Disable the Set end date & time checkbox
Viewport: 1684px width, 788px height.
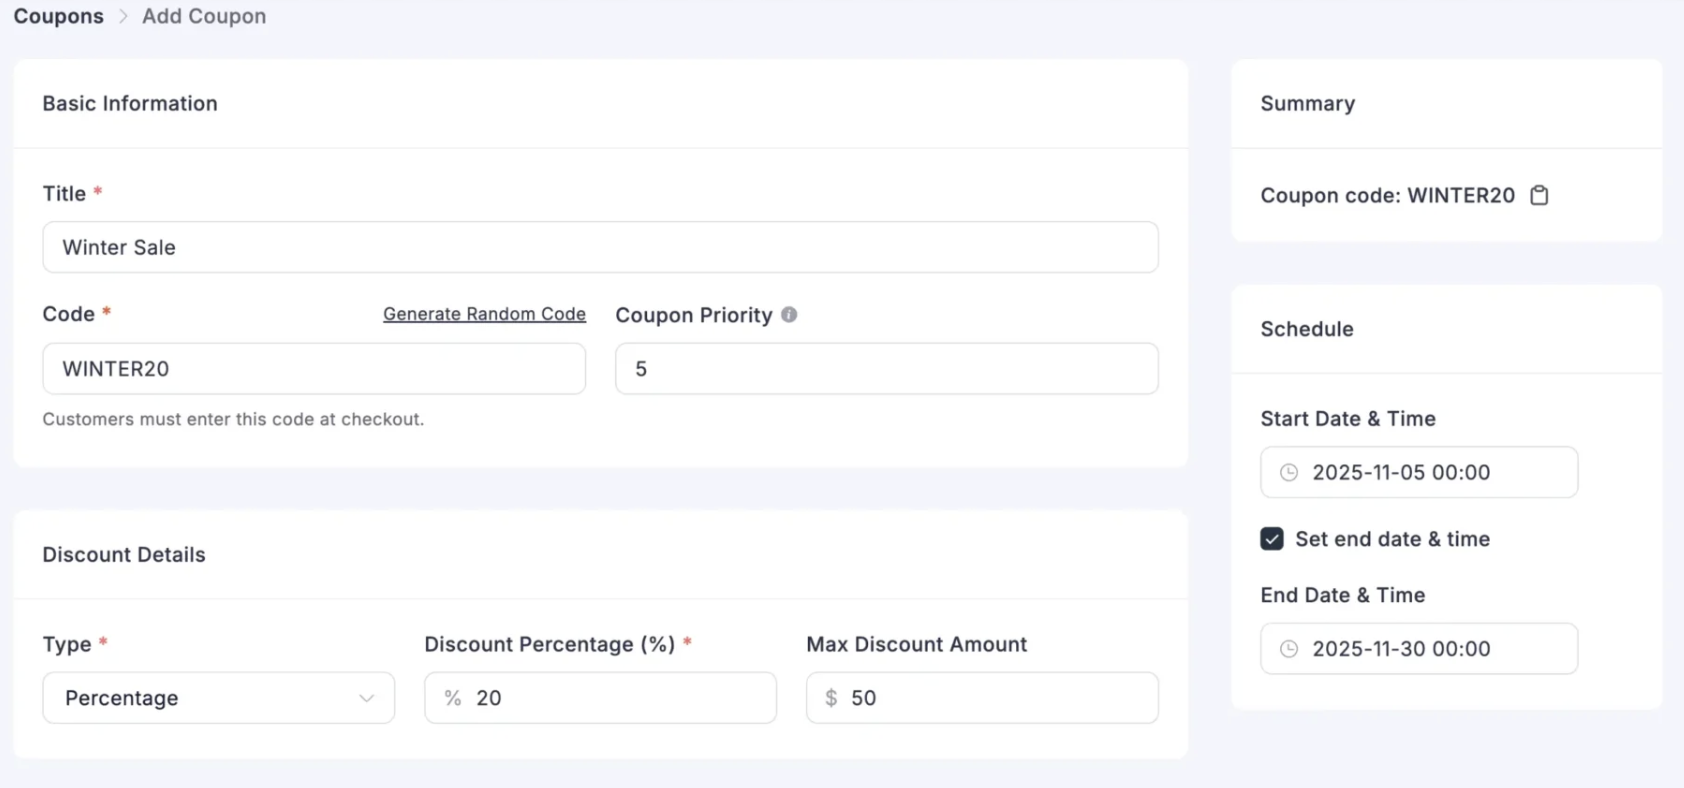(x=1271, y=538)
